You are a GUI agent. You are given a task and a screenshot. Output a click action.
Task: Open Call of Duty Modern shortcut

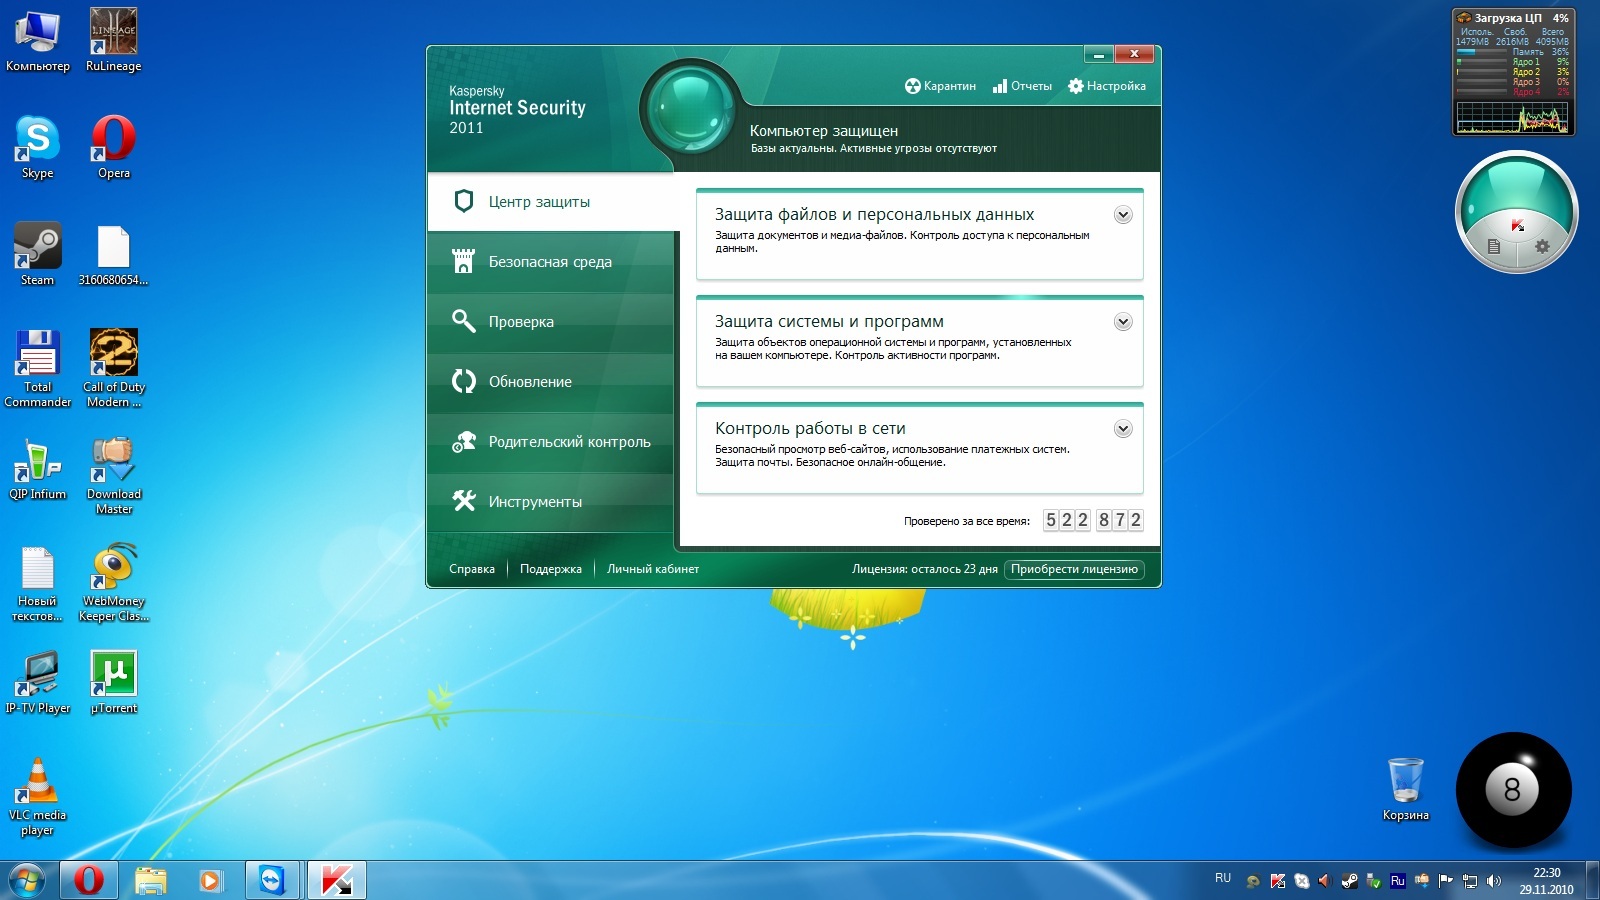pos(114,368)
